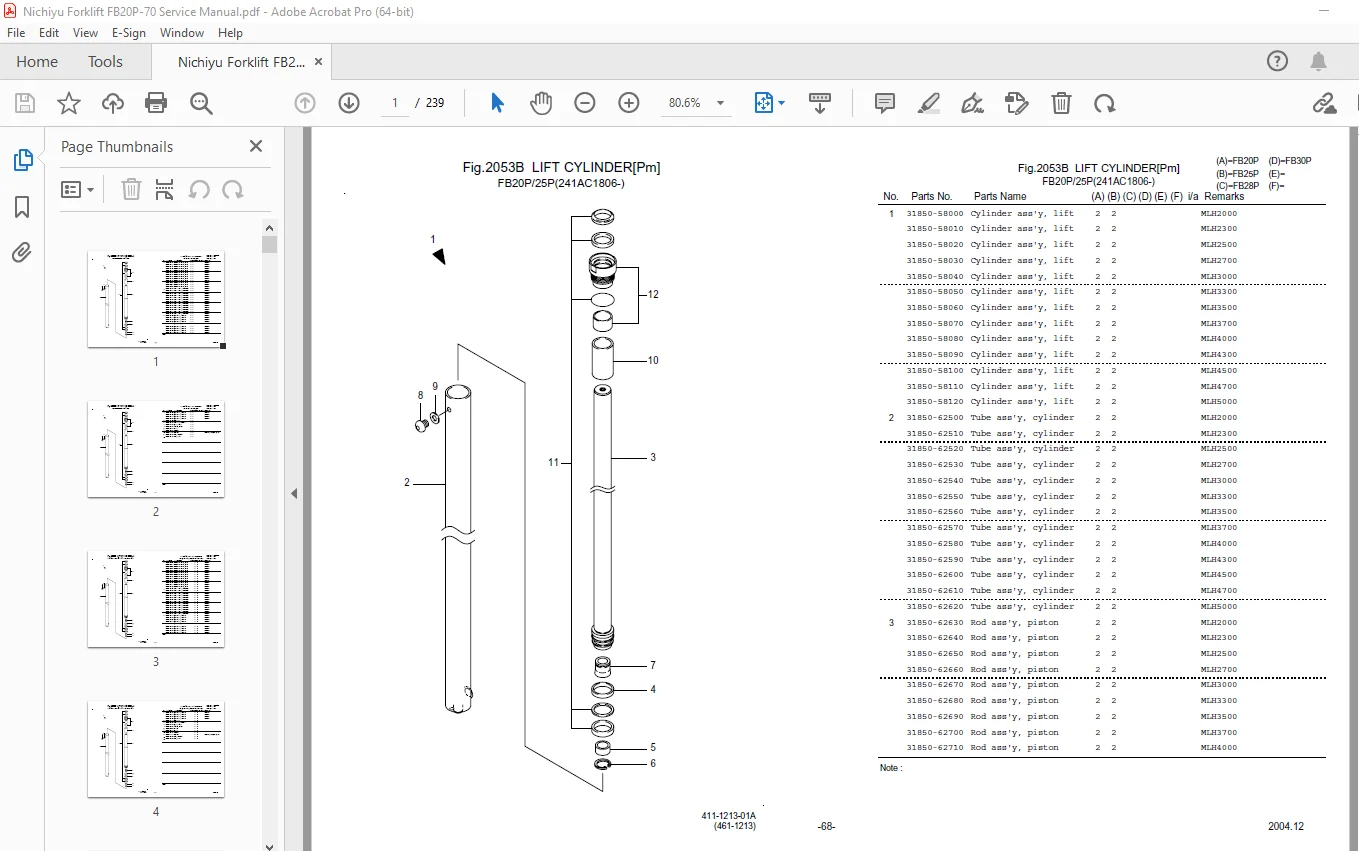Share a link to the file
This screenshot has width=1359, height=851.
[1325, 103]
